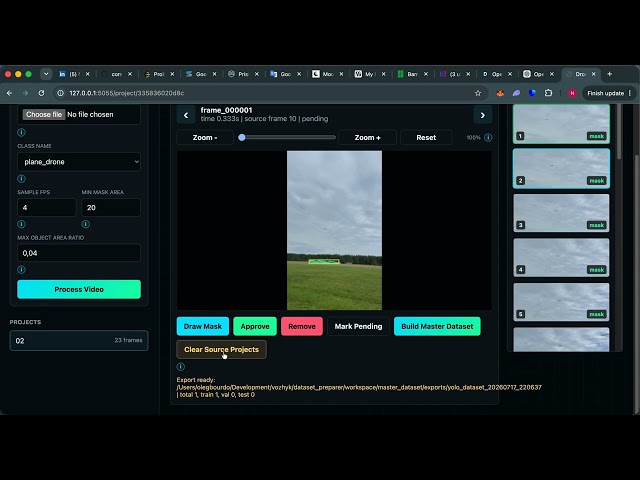640x480 pixels.
Task: Close the active Dro browser tab
Action: [x=594, y=74]
